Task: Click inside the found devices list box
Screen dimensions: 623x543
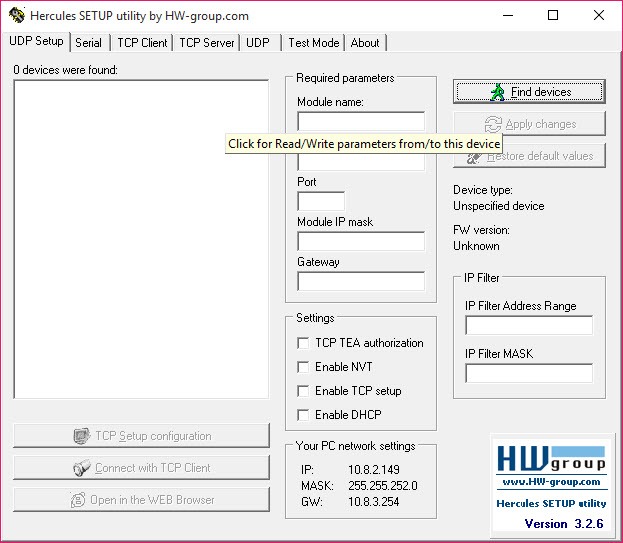Action: (x=141, y=239)
